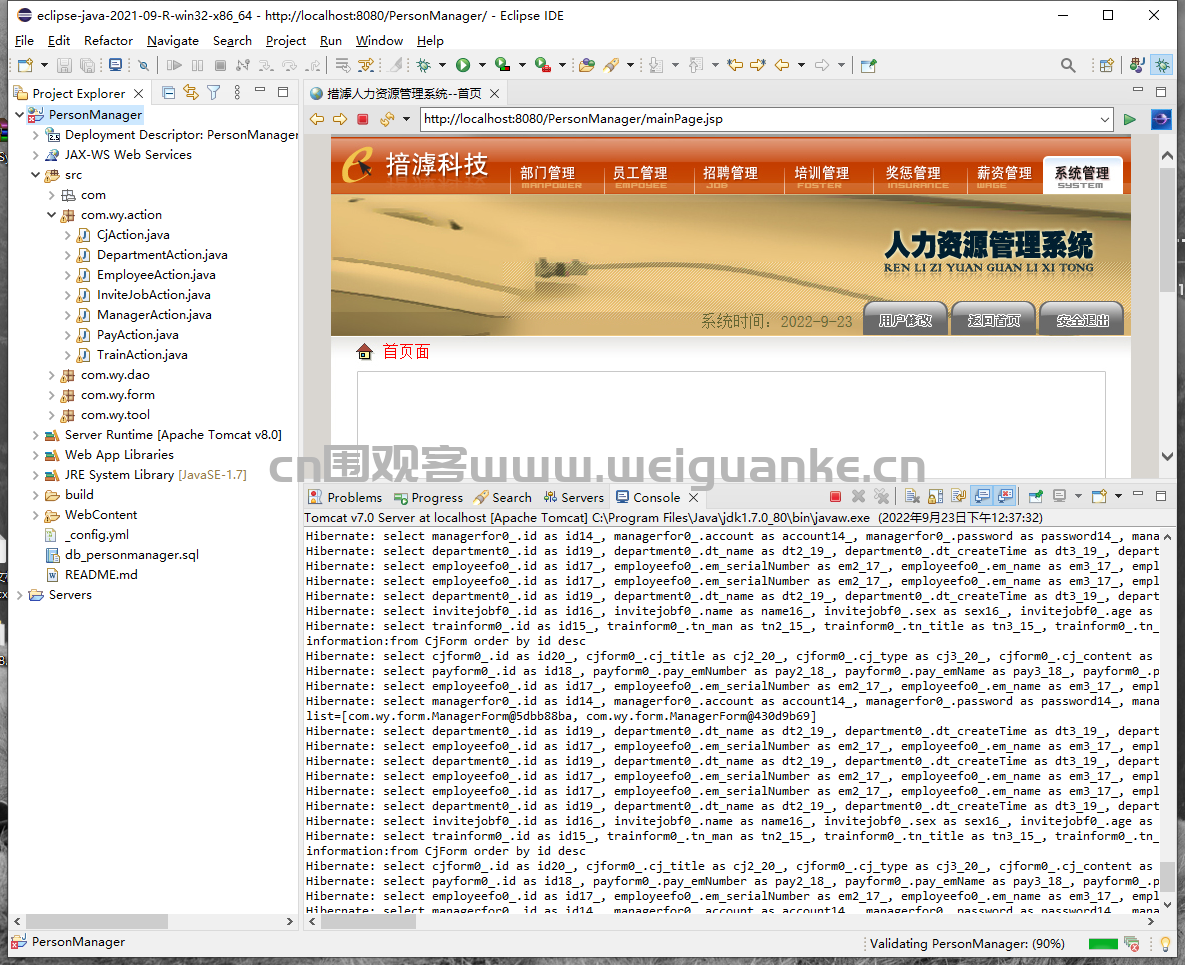
Task: Terminate the server with console red square
Action: click(835, 496)
